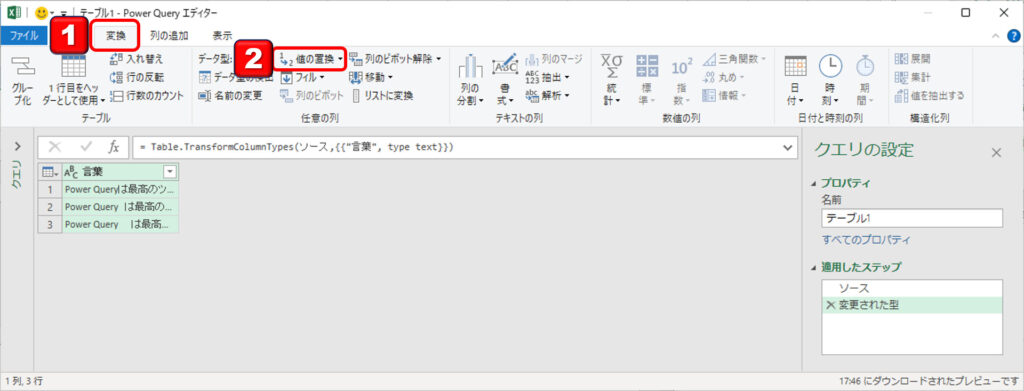Image resolution: width=1024 pixels, height=391 pixels.
Task: Select the ソース applied step
Action: pos(912,288)
